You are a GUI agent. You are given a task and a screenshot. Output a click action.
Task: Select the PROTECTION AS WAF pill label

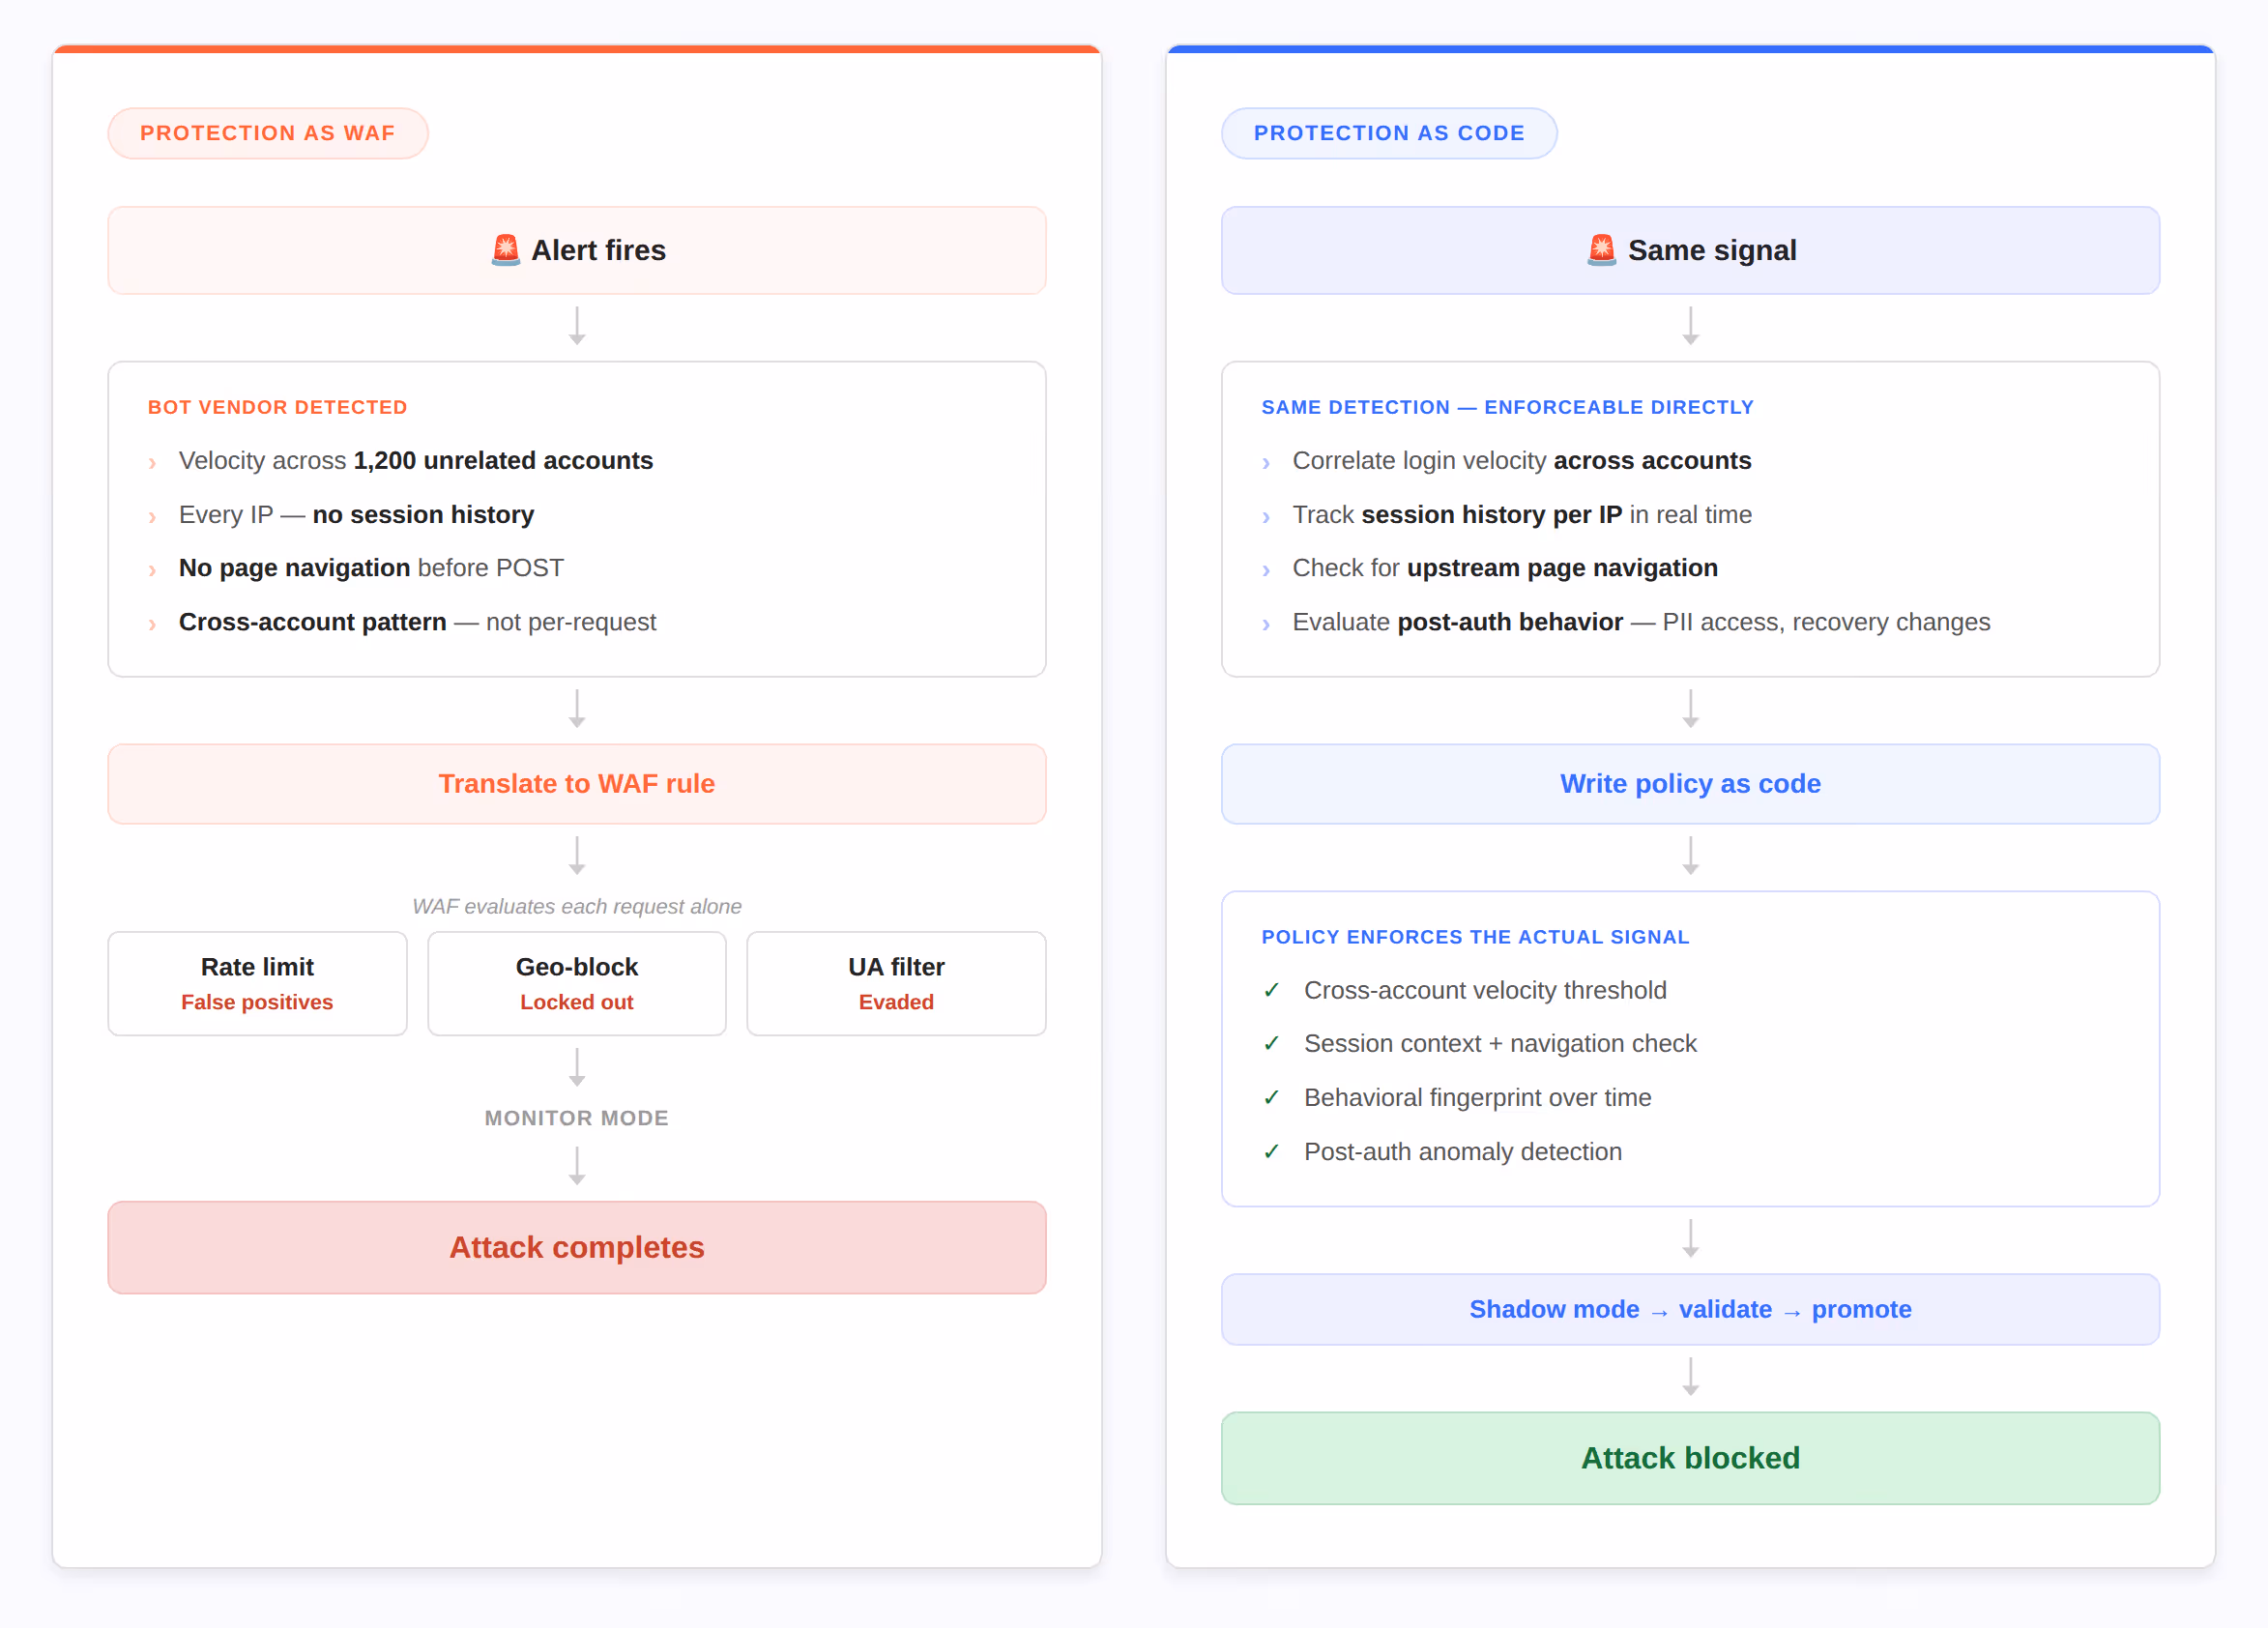click(x=268, y=133)
